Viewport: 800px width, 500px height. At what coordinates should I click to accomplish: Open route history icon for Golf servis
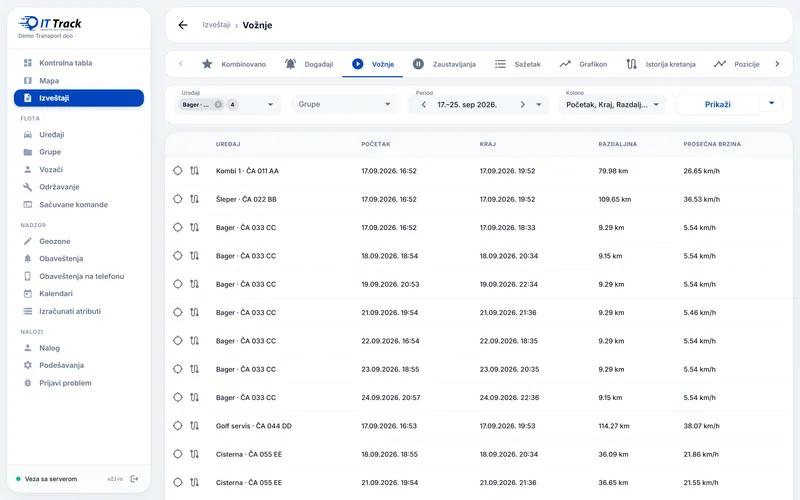[194, 426]
